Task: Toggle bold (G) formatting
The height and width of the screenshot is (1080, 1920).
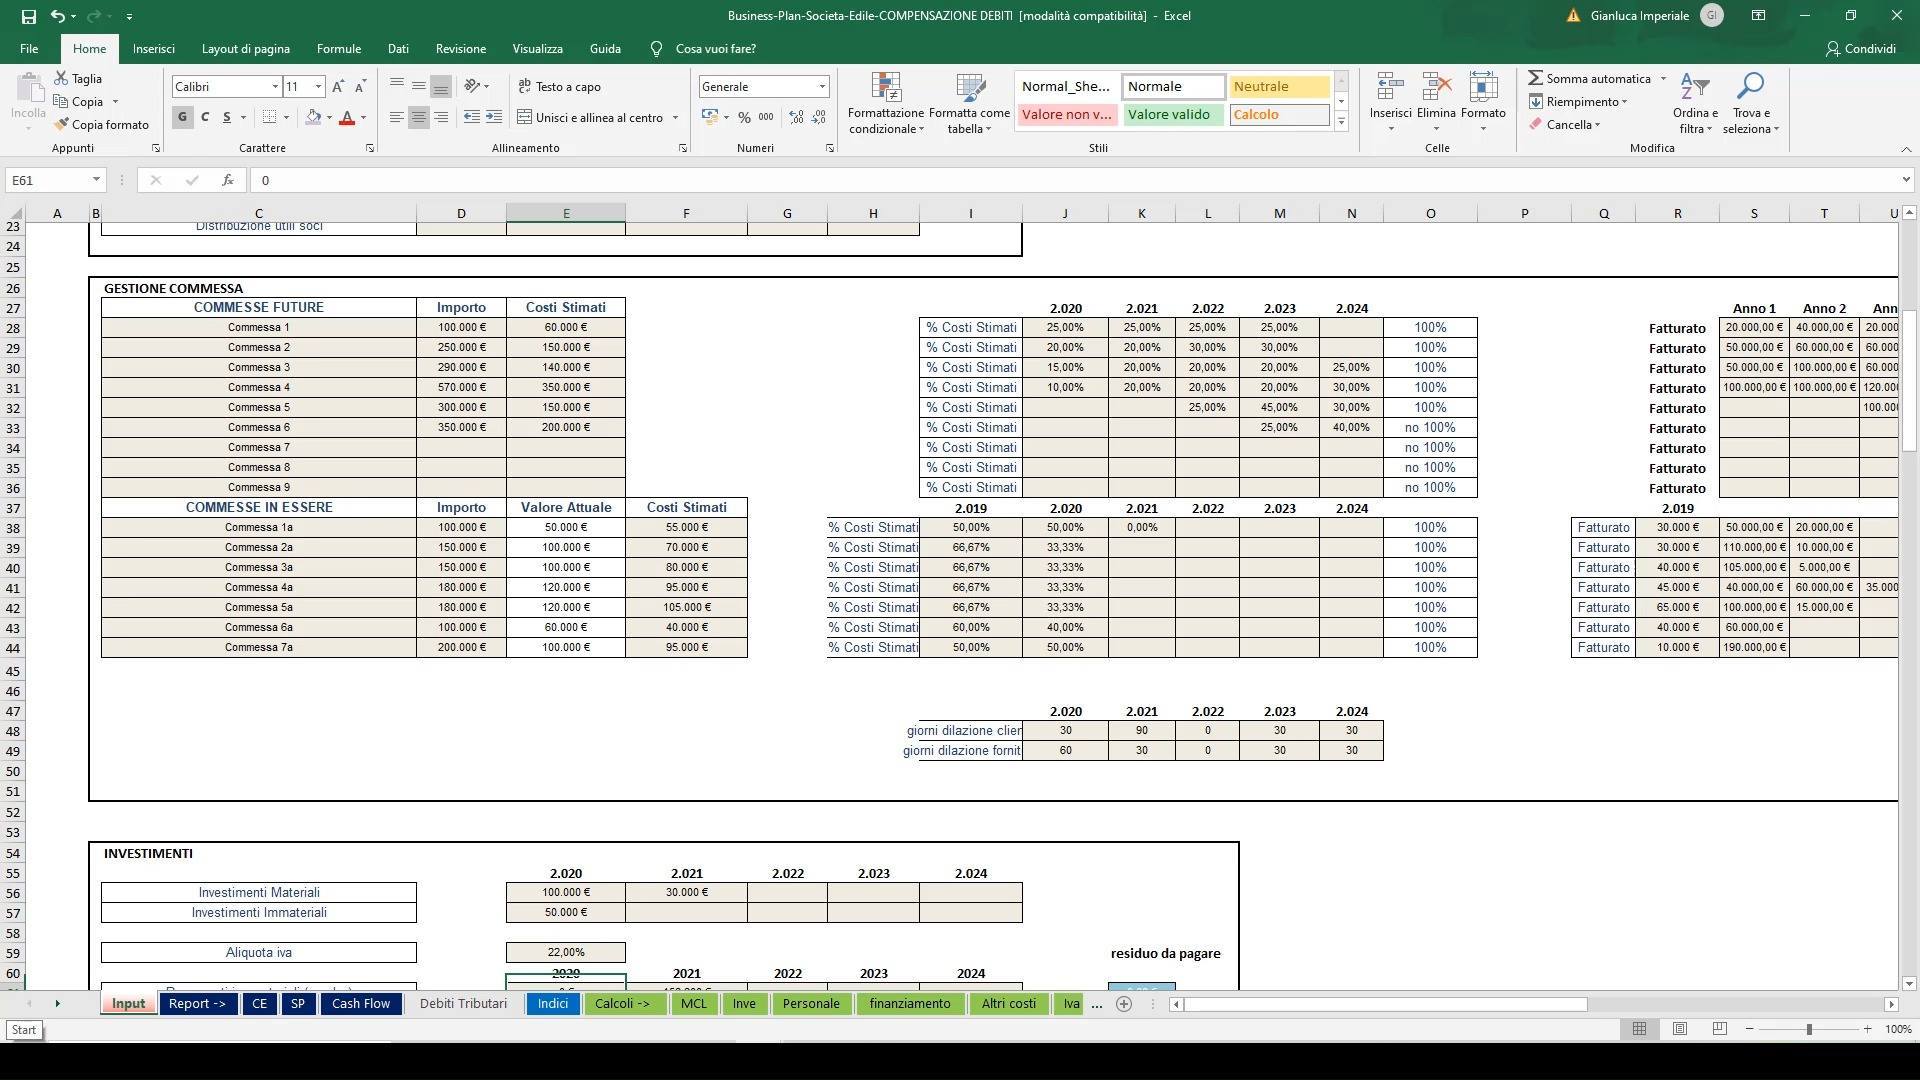Action: tap(182, 118)
